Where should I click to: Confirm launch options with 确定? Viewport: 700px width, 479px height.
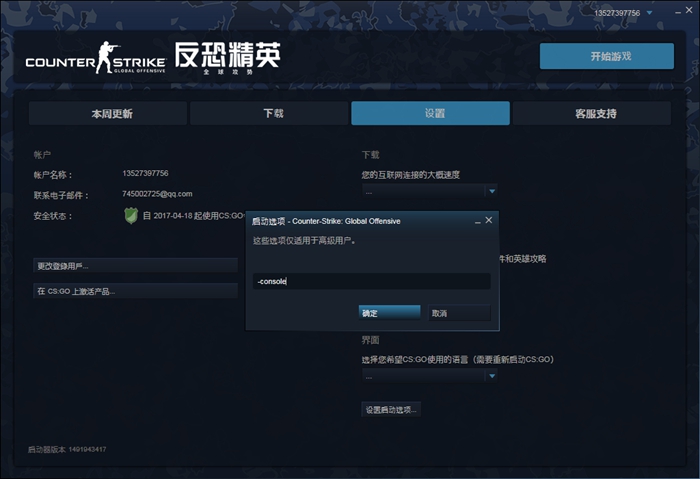[x=389, y=313]
